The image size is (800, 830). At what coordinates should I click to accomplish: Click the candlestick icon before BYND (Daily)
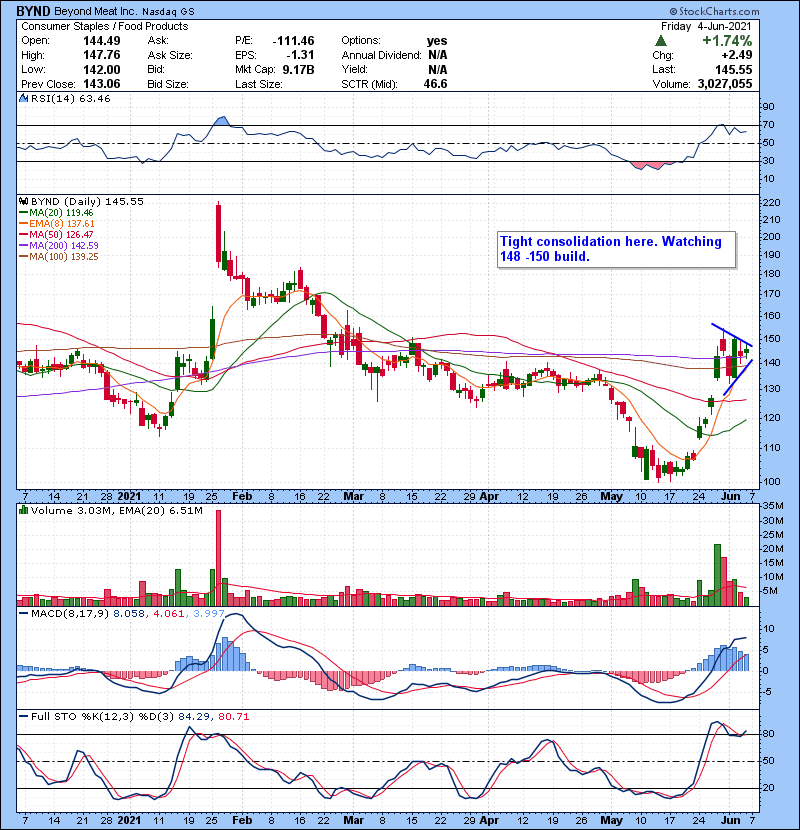23,201
